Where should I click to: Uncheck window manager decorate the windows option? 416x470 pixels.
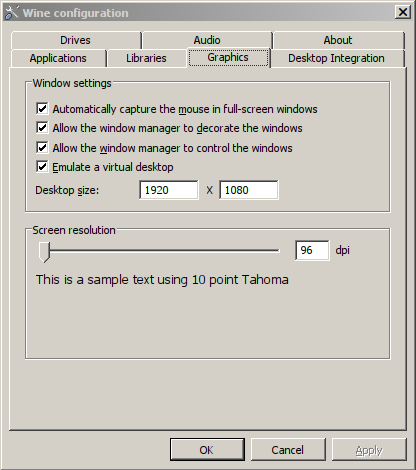[x=42, y=128]
